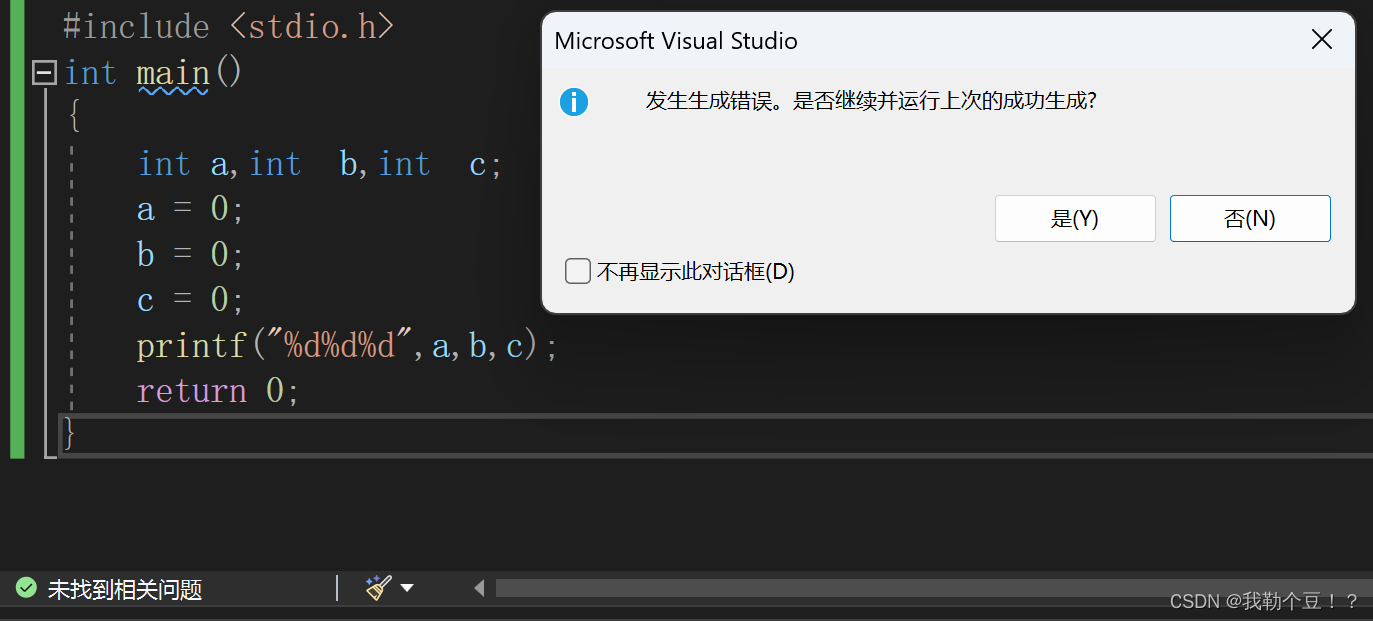This screenshot has width=1373, height=621.
Task: Click the b = 0; line
Action: (190, 255)
